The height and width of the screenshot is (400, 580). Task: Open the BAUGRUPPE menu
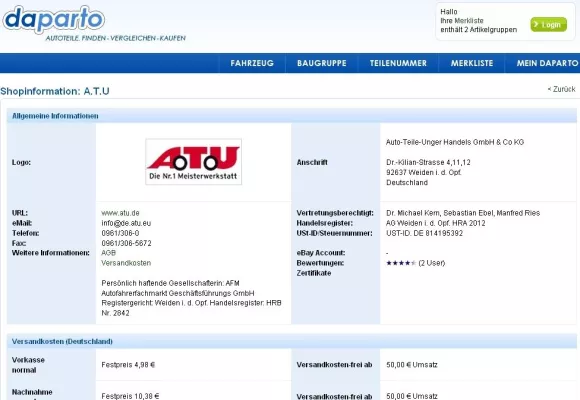pos(321,63)
